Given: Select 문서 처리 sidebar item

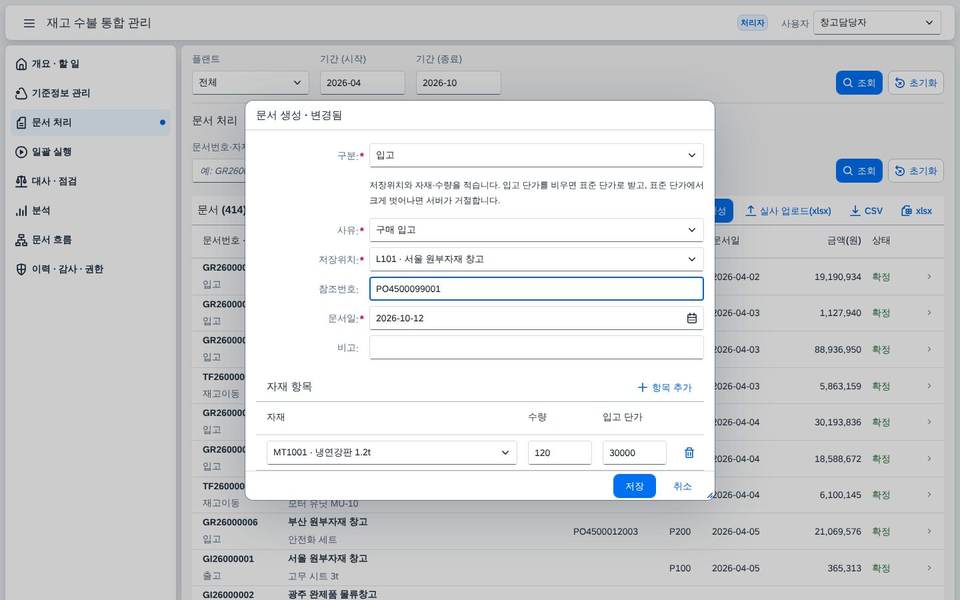Looking at the screenshot, I should coord(90,122).
